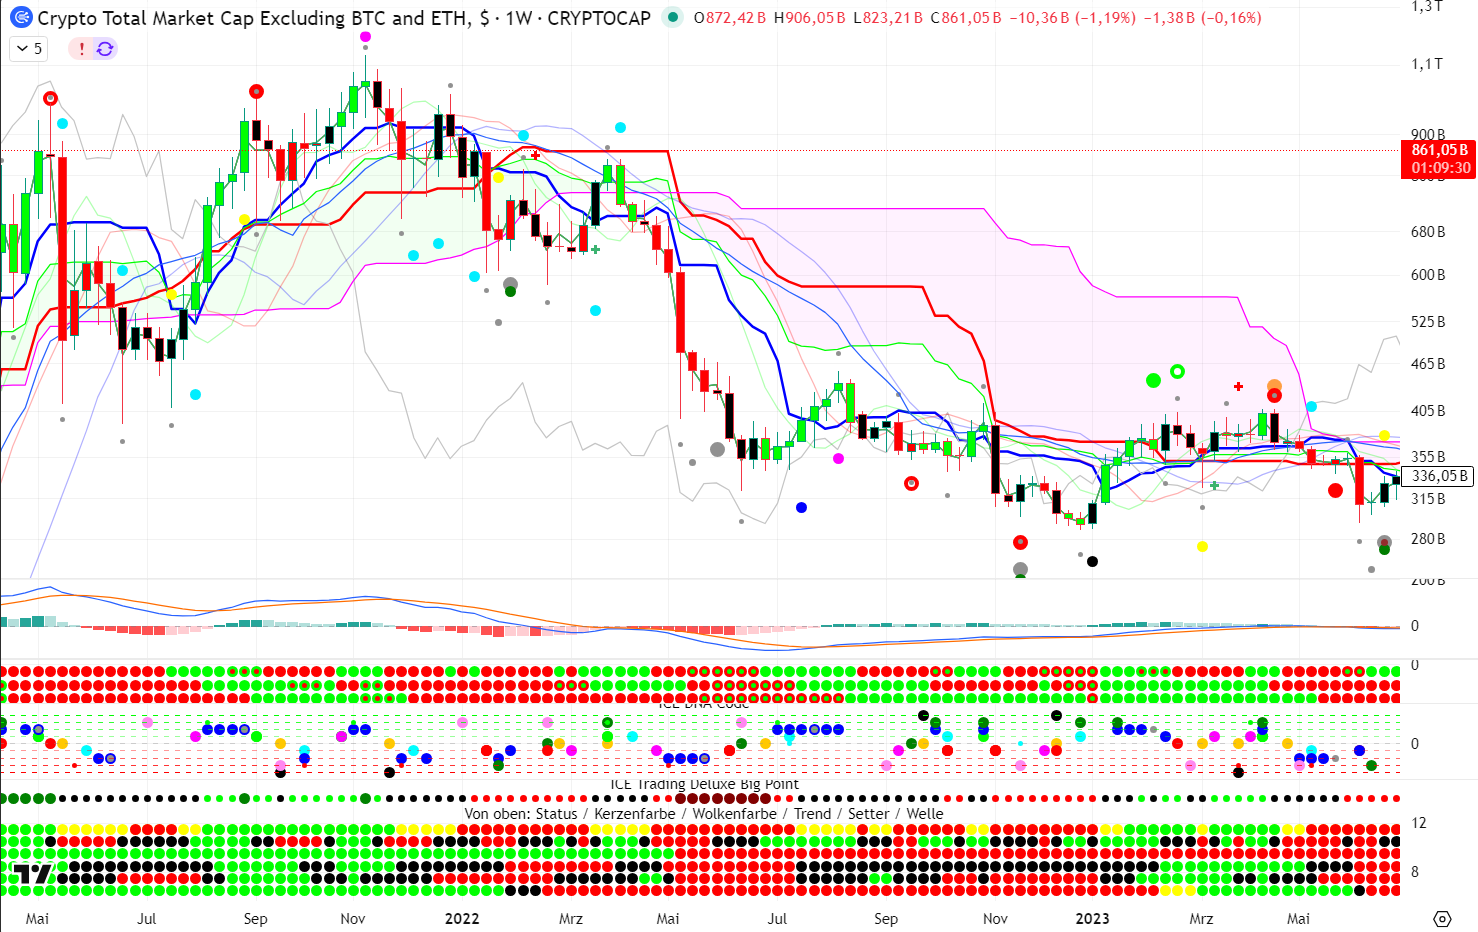Click the red exclamation warning icon

(82, 48)
